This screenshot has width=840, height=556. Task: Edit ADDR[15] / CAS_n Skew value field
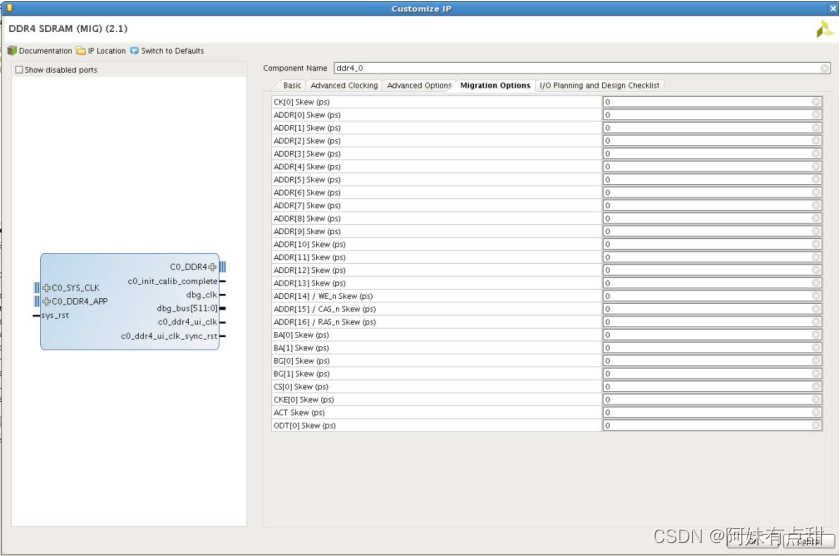tap(712, 309)
